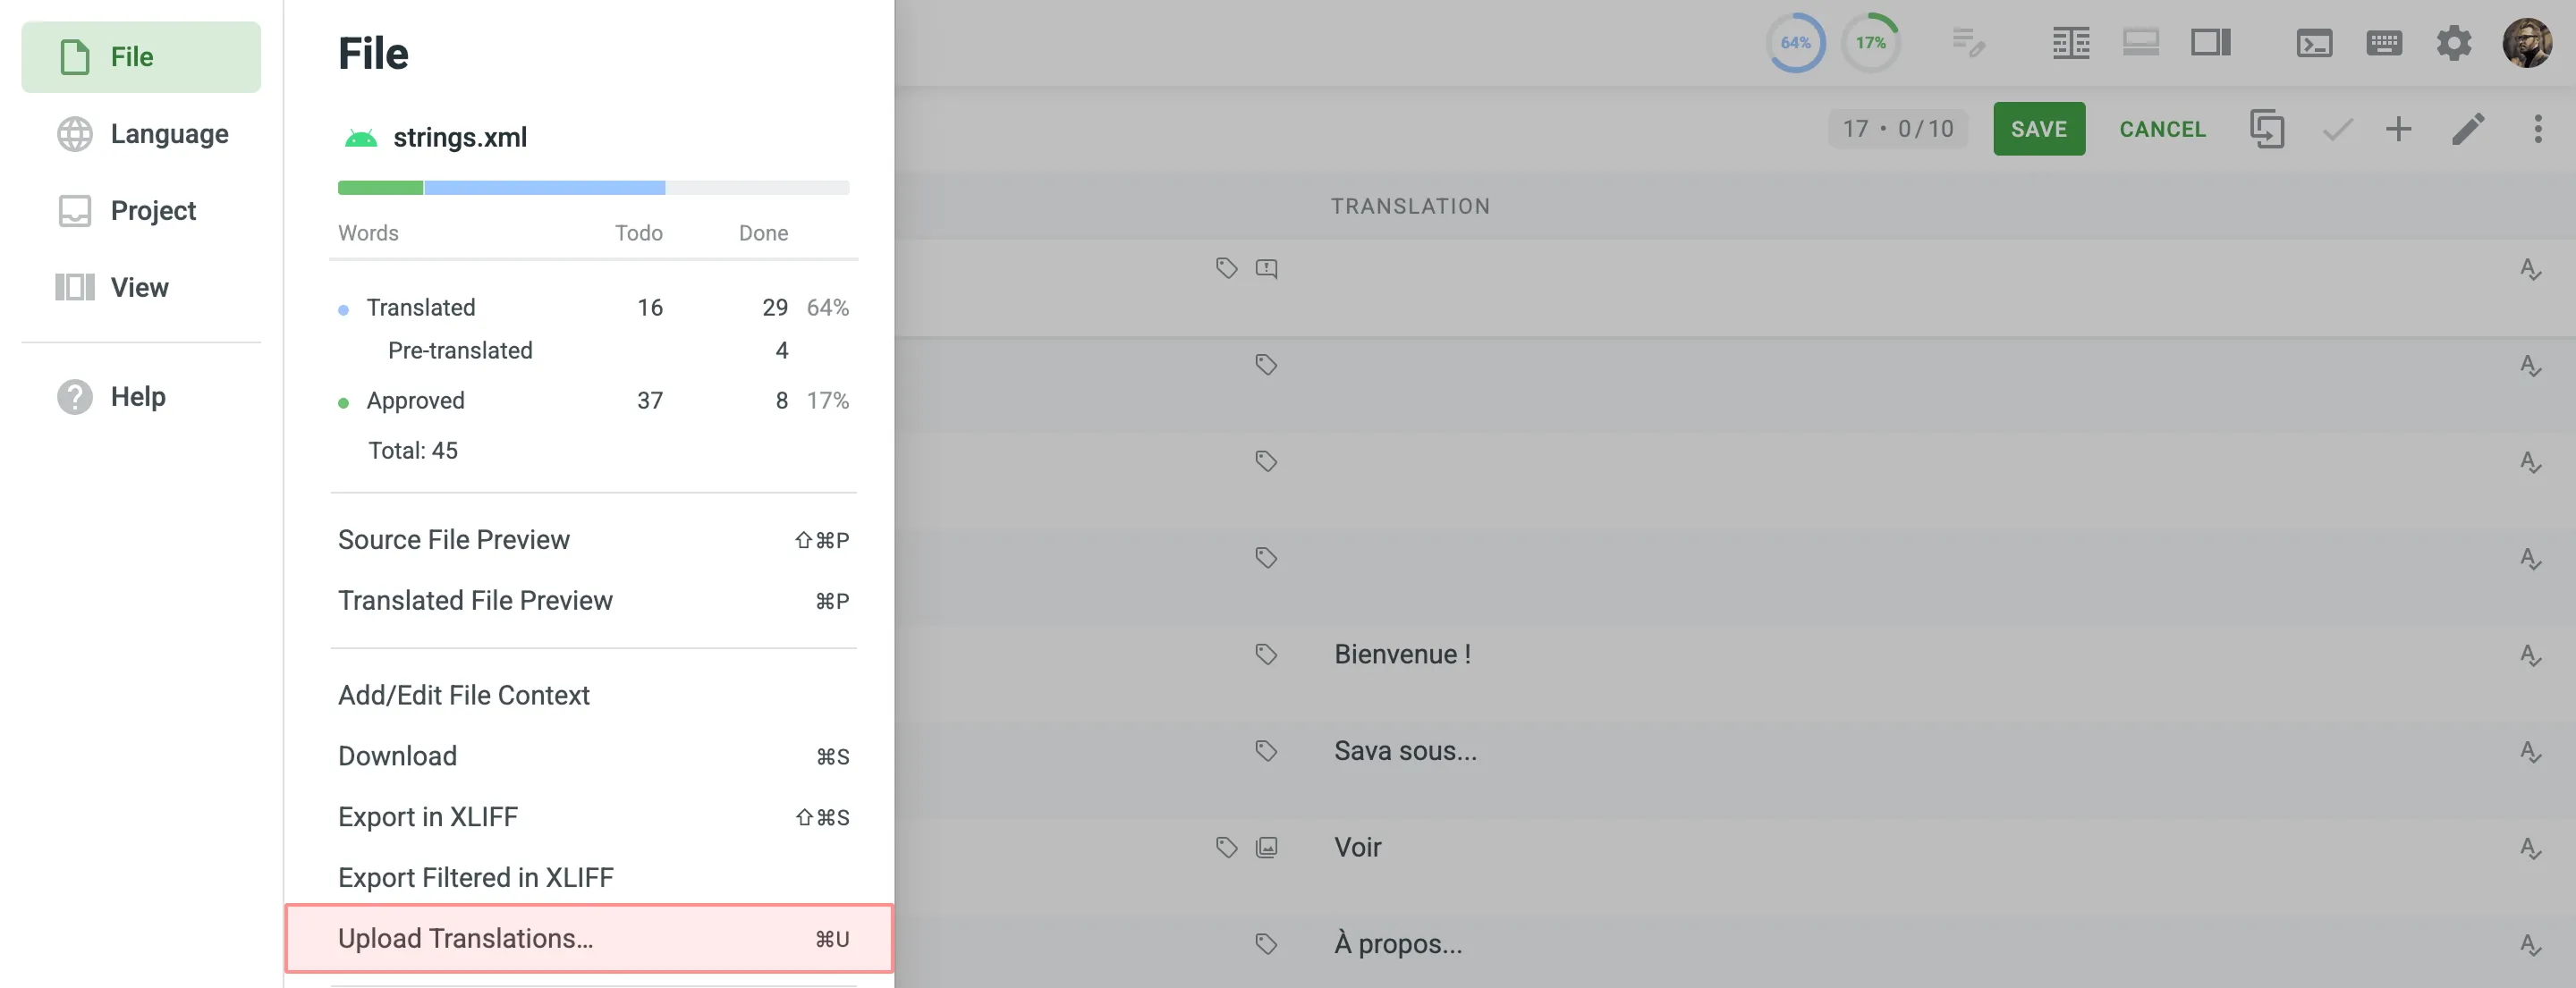Open the console/terminal panel icon
The height and width of the screenshot is (988, 2576).
(x=2316, y=42)
